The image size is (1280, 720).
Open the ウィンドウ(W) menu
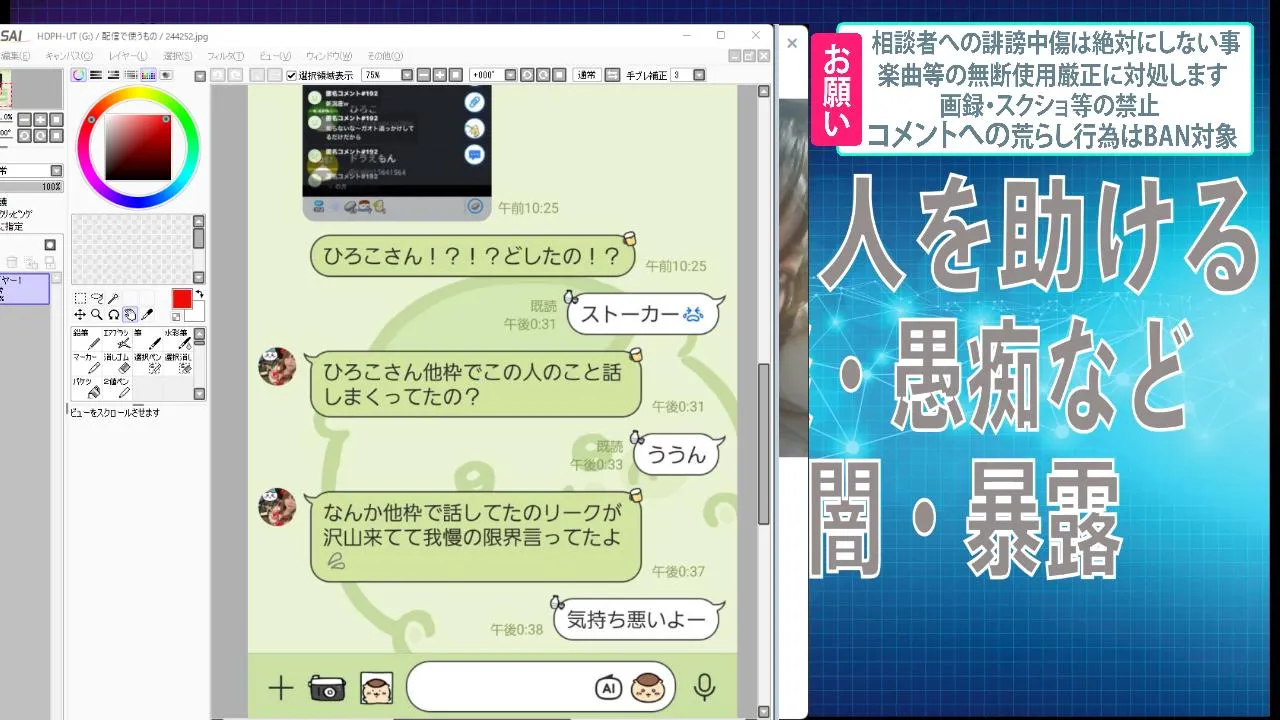click(x=329, y=56)
